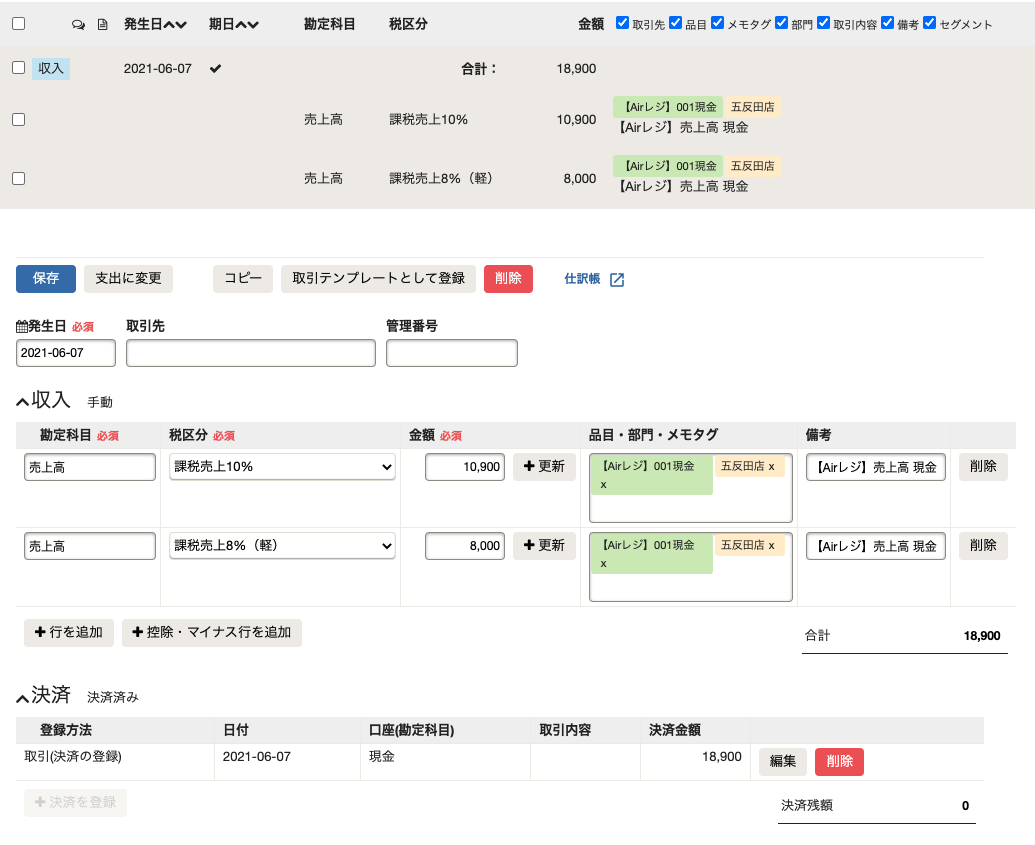
Task: Delete the 課税売上10% income row
Action: pyautogui.click(x=983, y=467)
